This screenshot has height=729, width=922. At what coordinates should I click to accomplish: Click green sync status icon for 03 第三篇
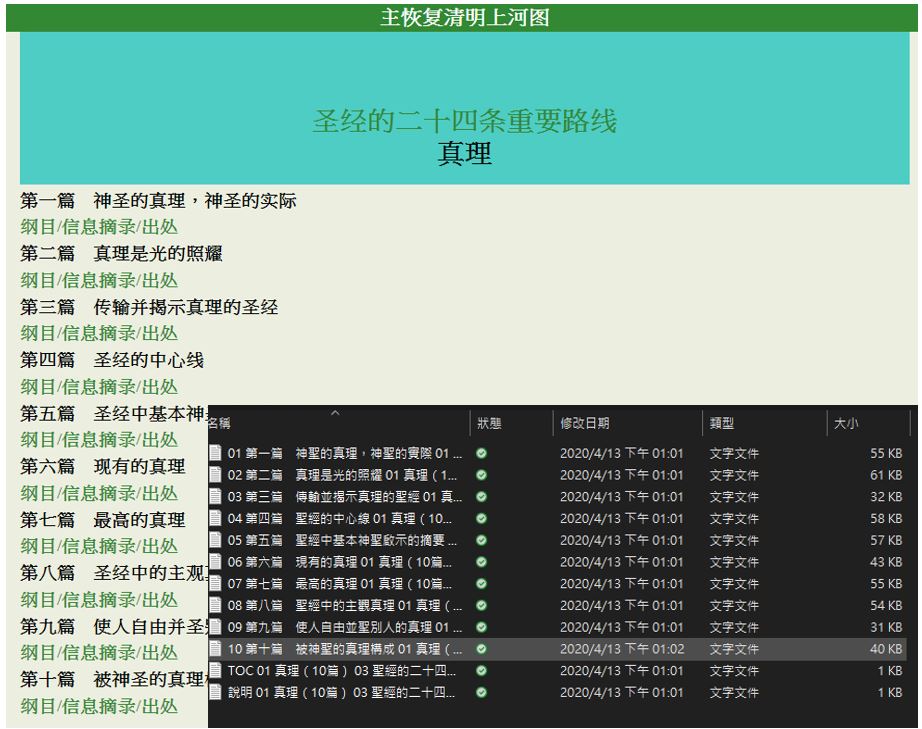point(482,497)
